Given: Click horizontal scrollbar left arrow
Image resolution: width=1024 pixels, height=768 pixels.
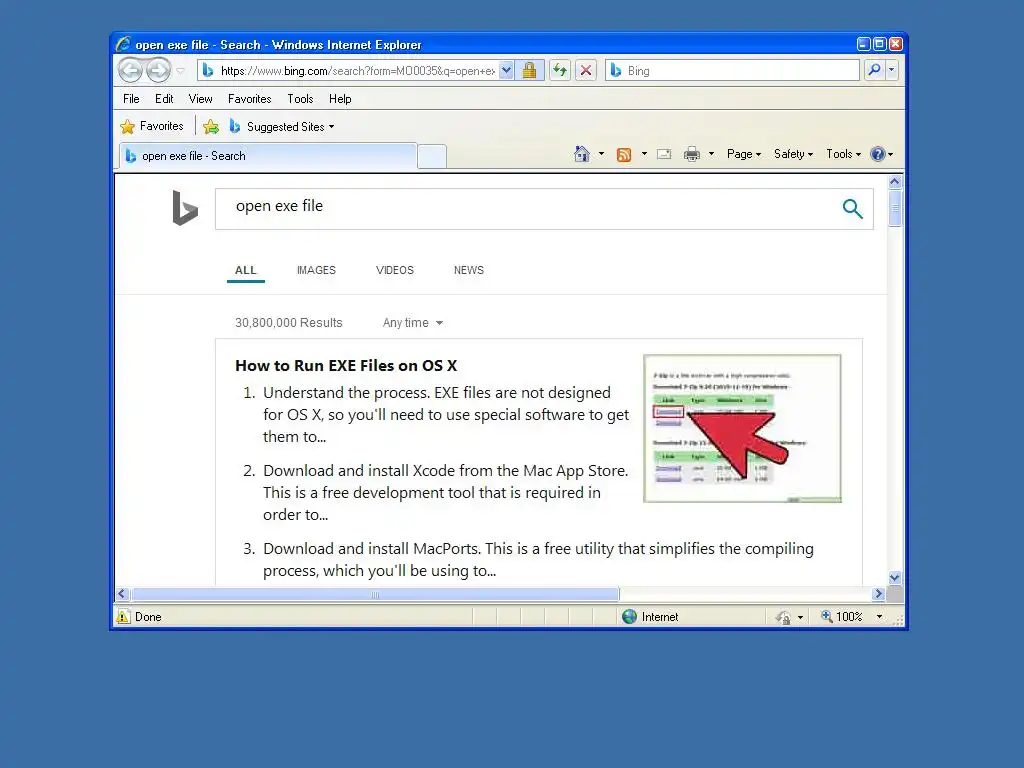Looking at the screenshot, I should (x=122, y=594).
